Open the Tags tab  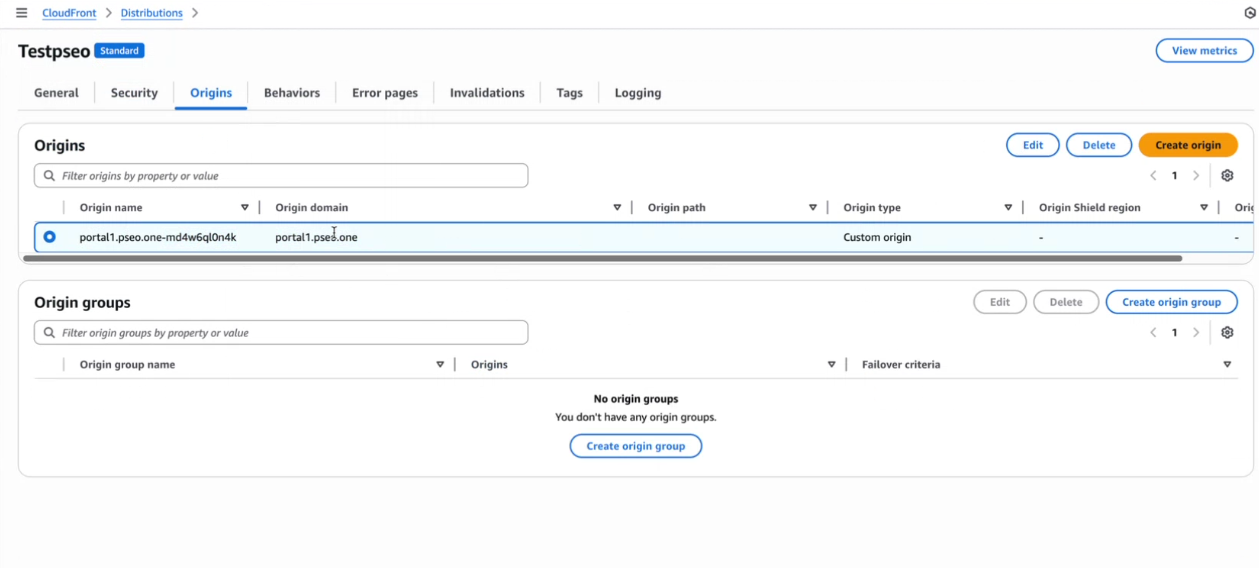tap(570, 93)
